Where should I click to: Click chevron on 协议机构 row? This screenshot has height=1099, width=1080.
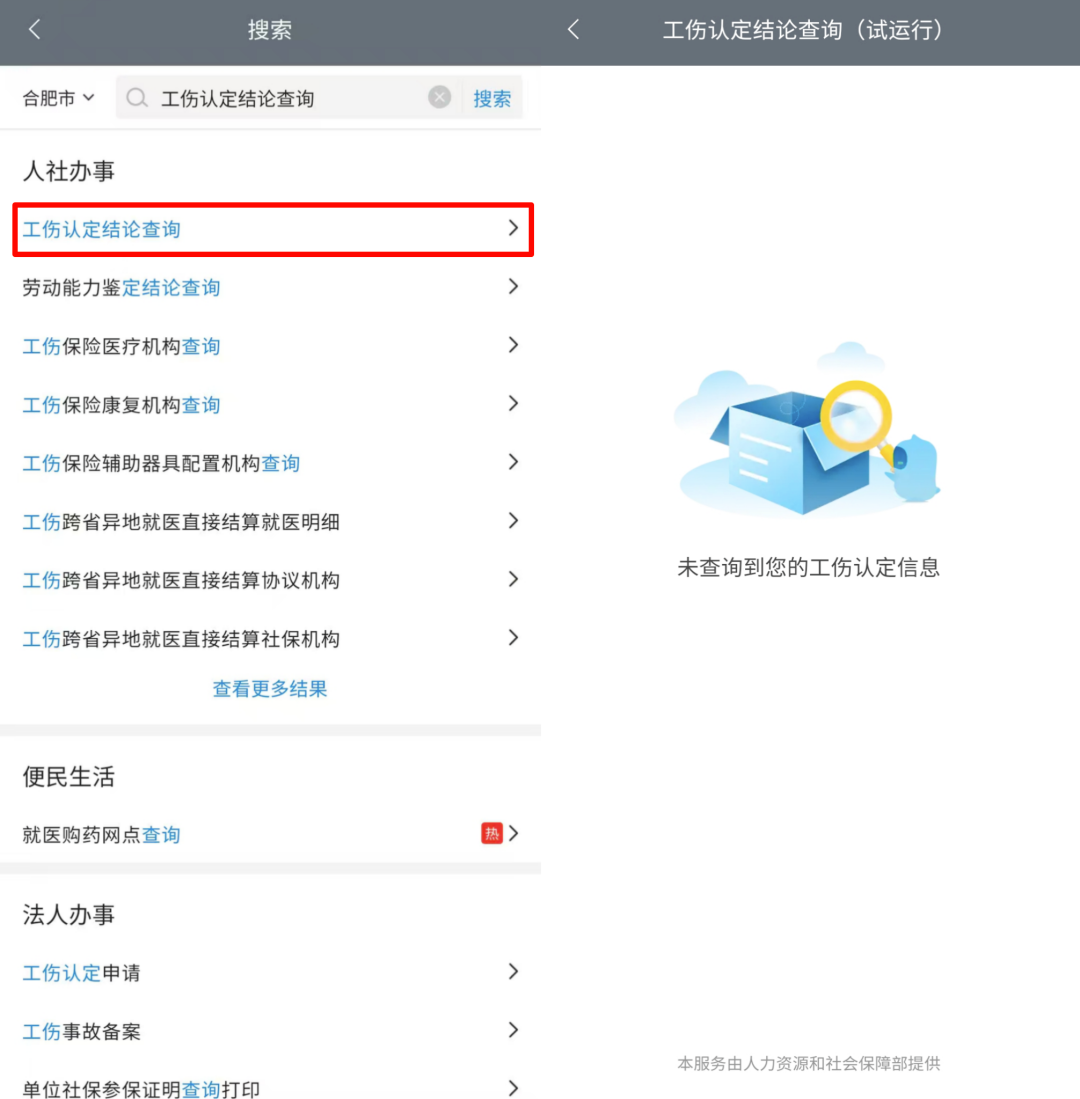pos(513,579)
